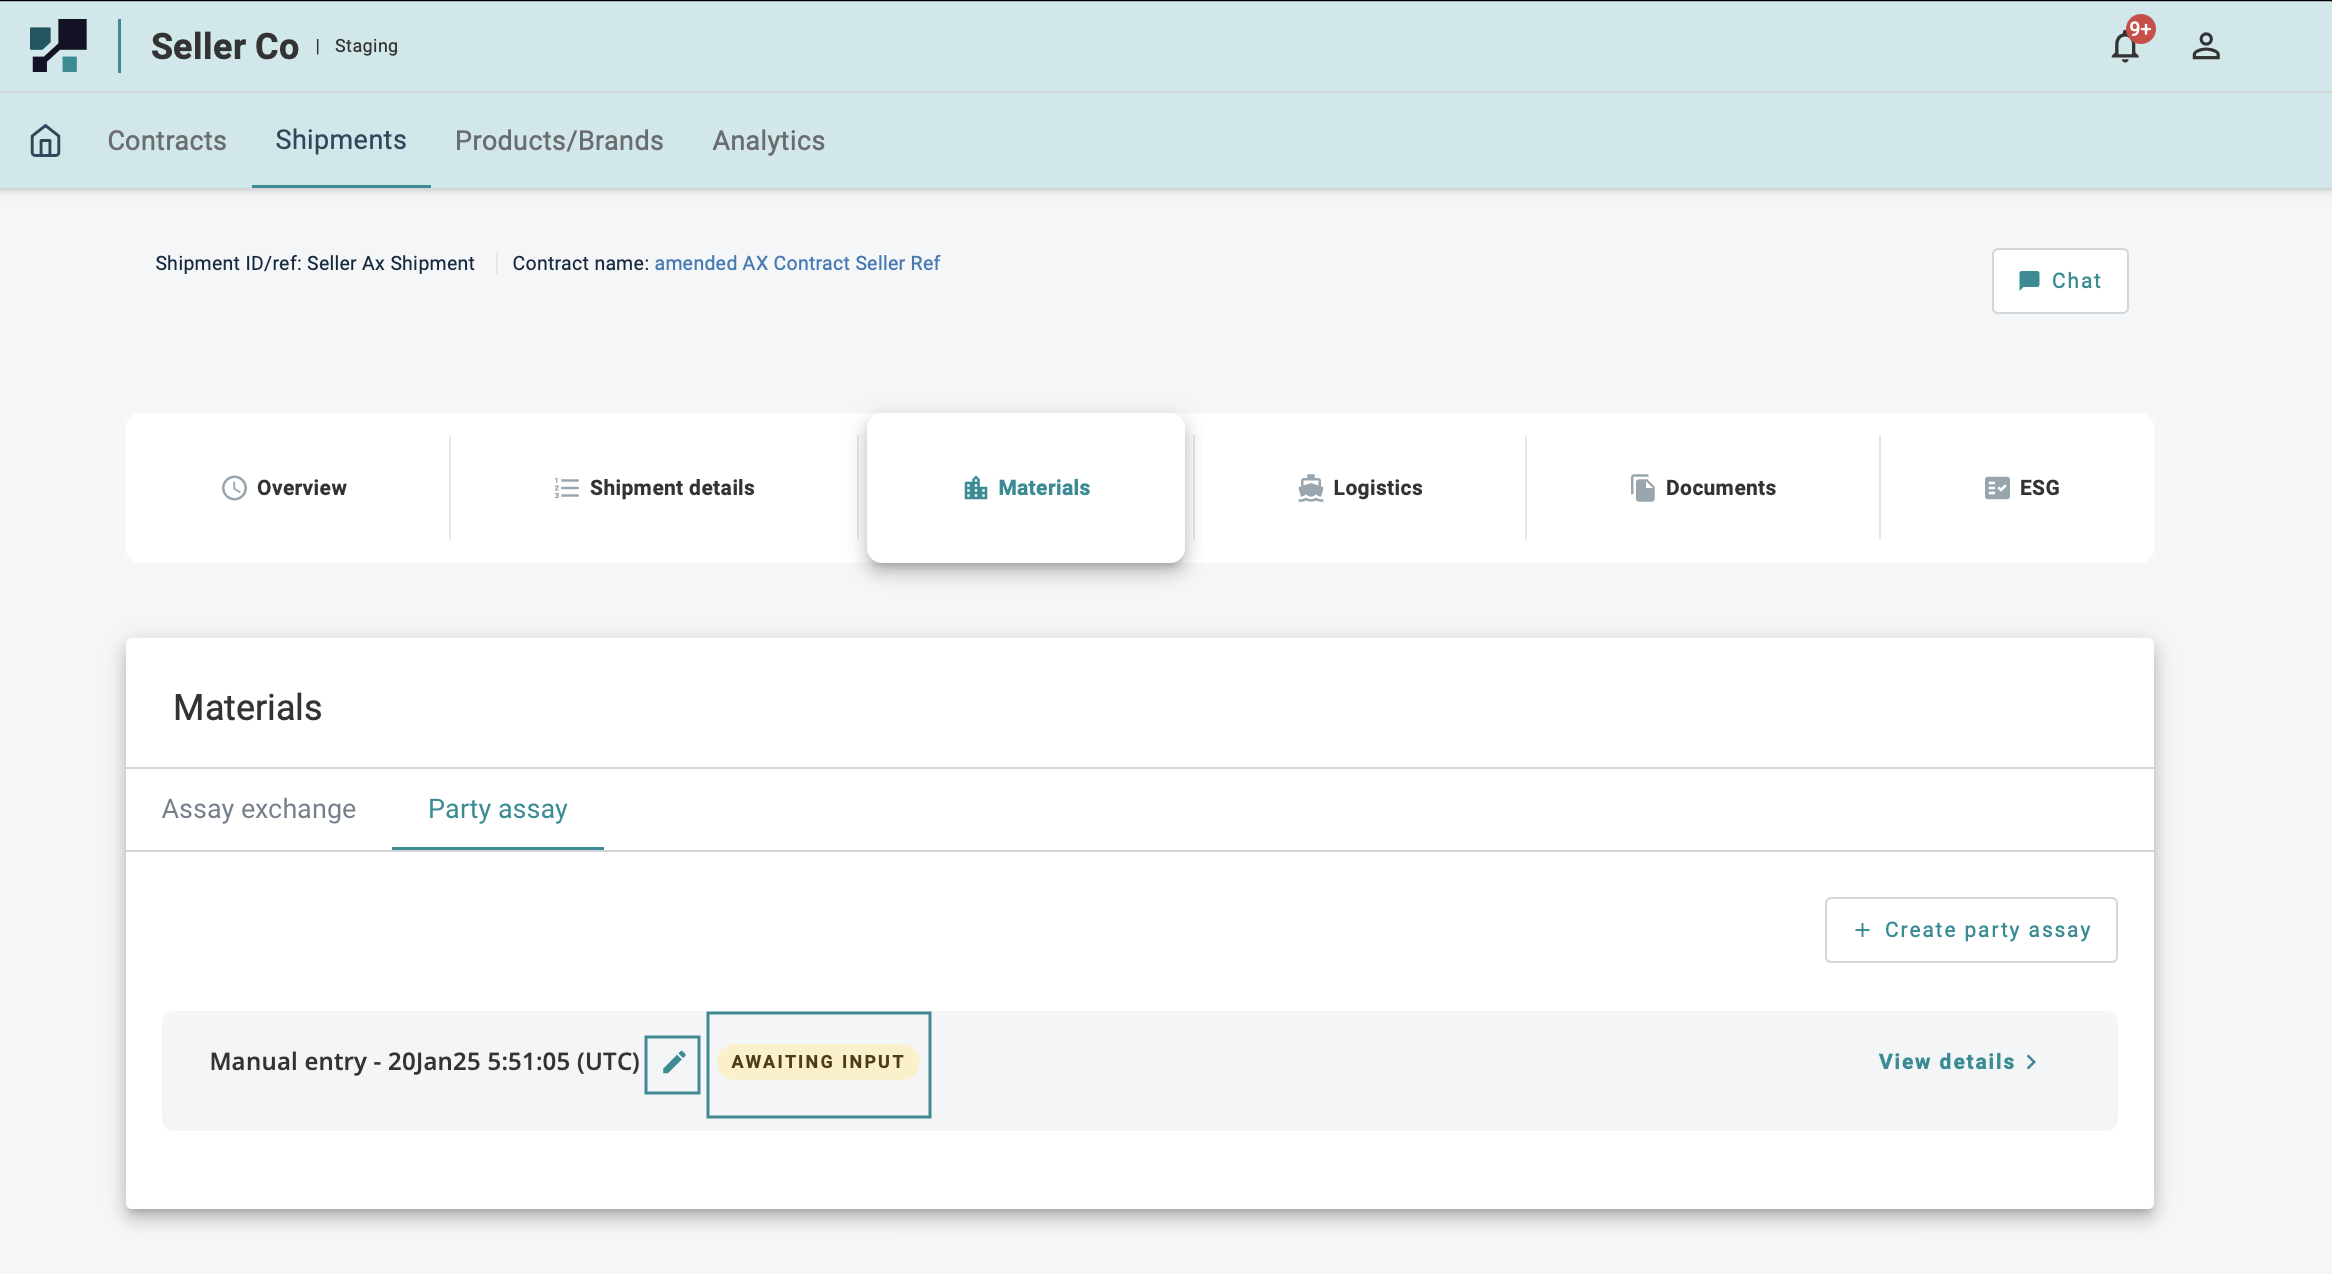Open the ESG tab
This screenshot has height=1274, width=2332.
tap(2021, 488)
